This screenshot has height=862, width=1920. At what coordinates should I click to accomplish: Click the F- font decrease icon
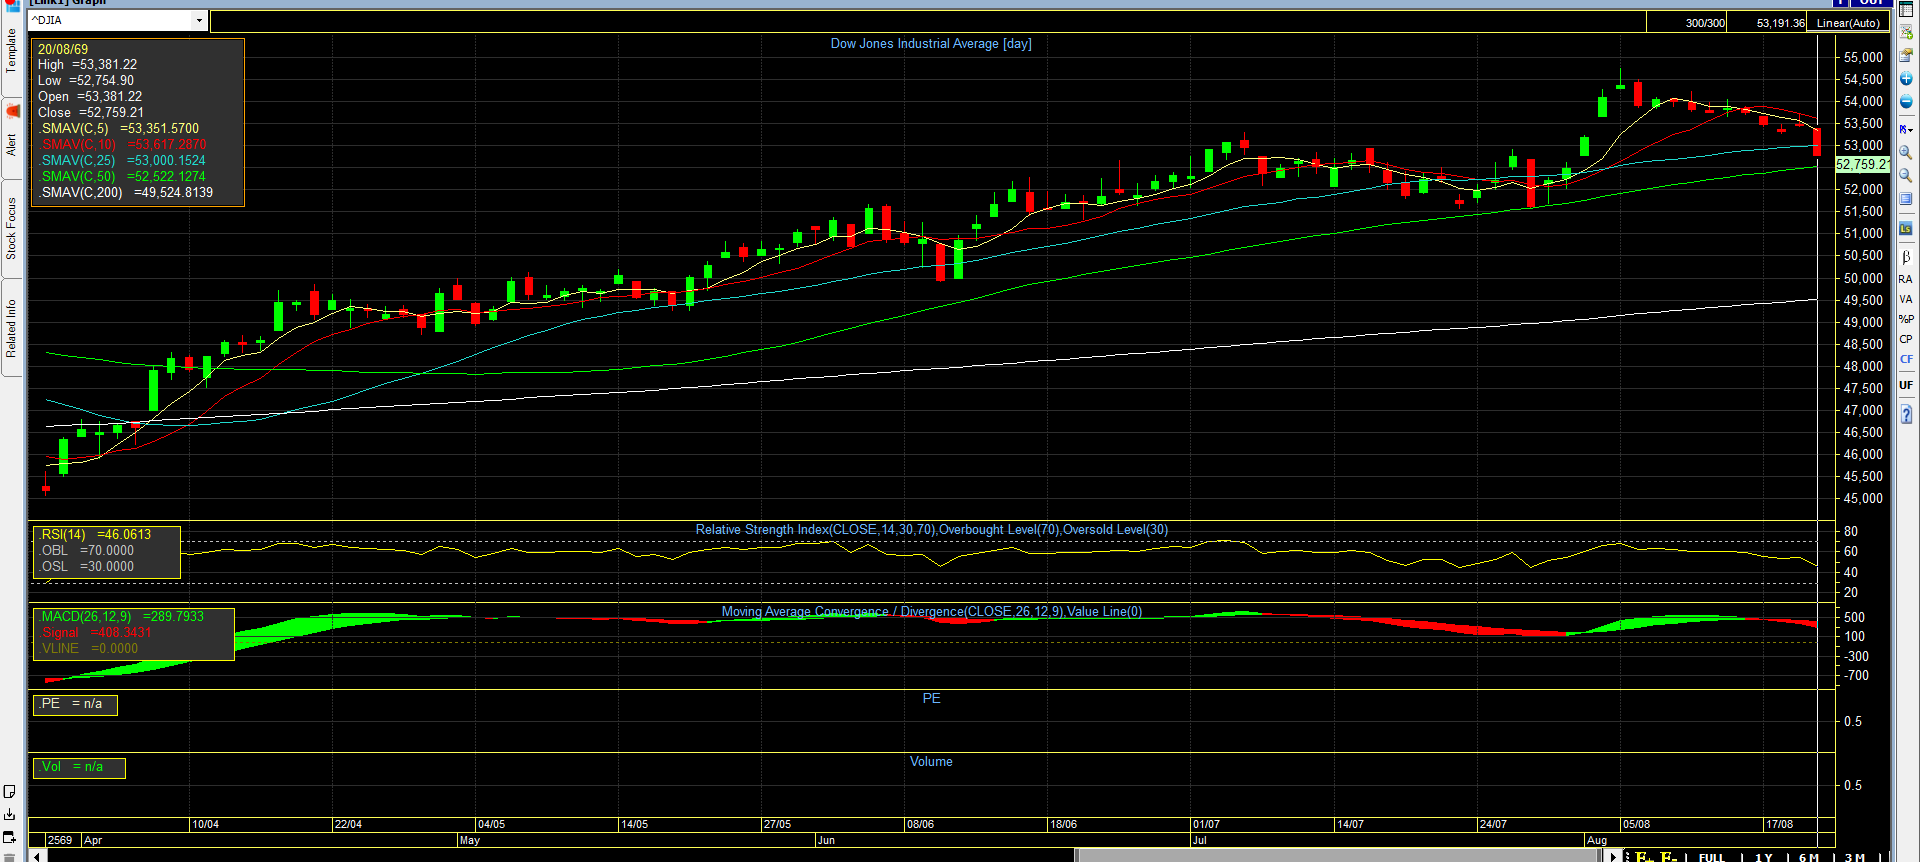(1669, 857)
